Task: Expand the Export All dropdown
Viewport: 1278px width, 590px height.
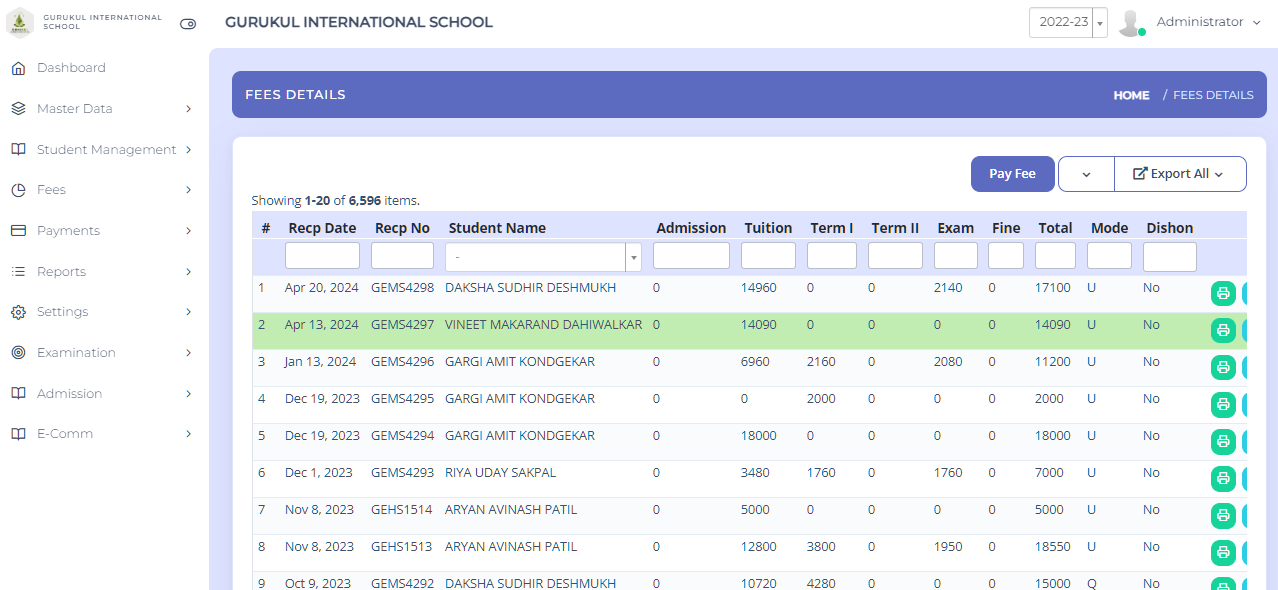Action: pos(1180,174)
